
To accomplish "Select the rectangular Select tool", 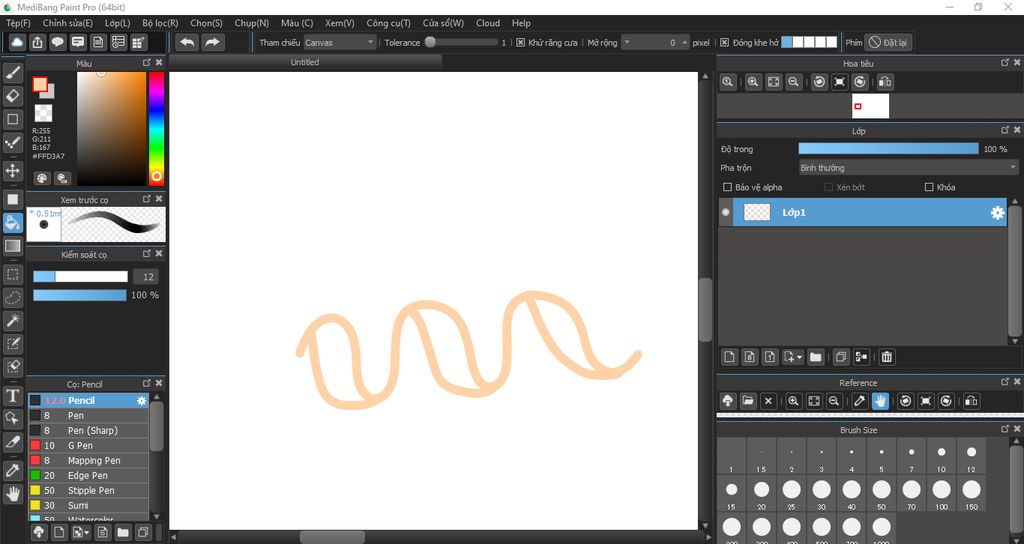I will pos(12,275).
